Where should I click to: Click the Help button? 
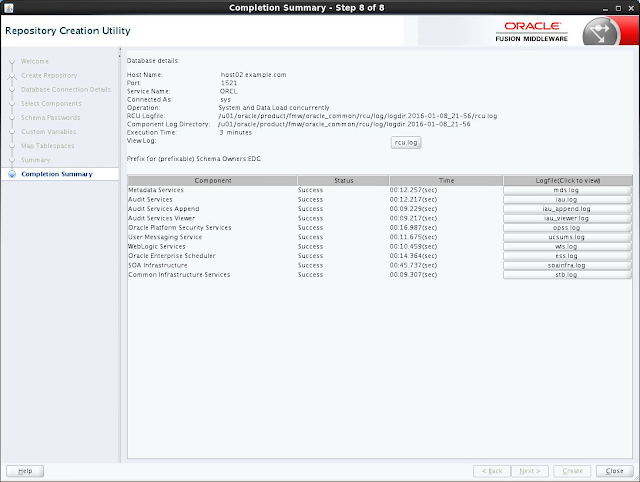pos(25,471)
